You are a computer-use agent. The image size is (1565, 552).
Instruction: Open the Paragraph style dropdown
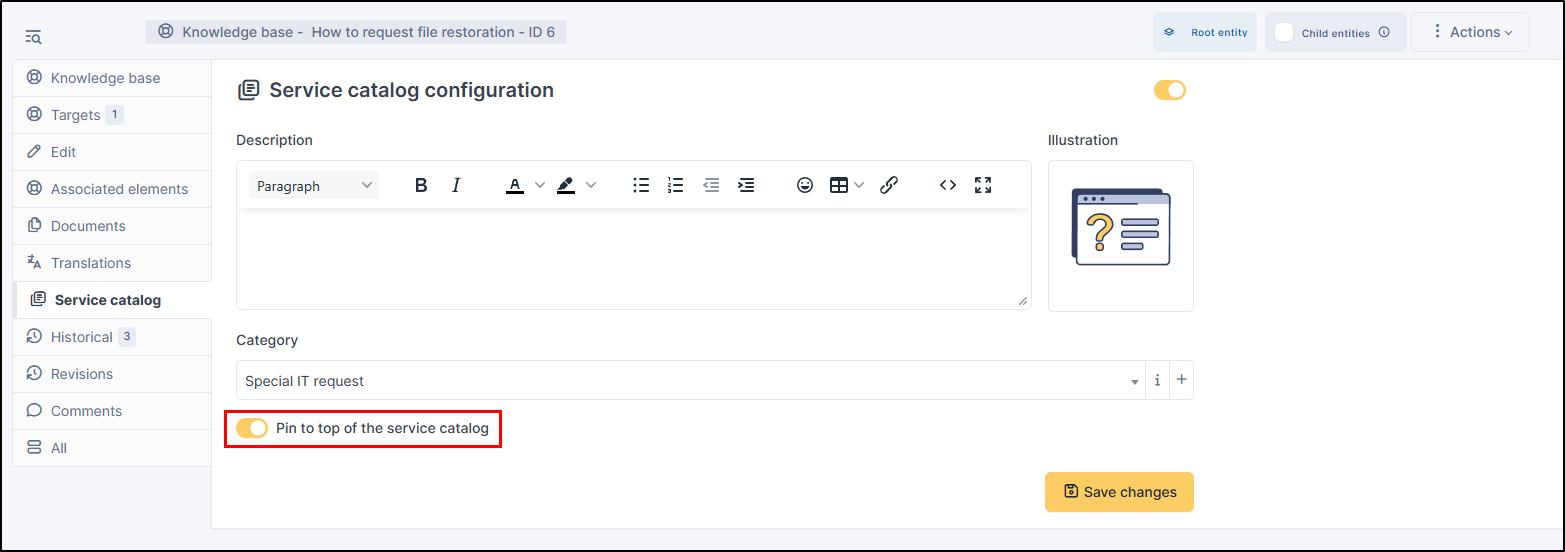click(x=313, y=186)
